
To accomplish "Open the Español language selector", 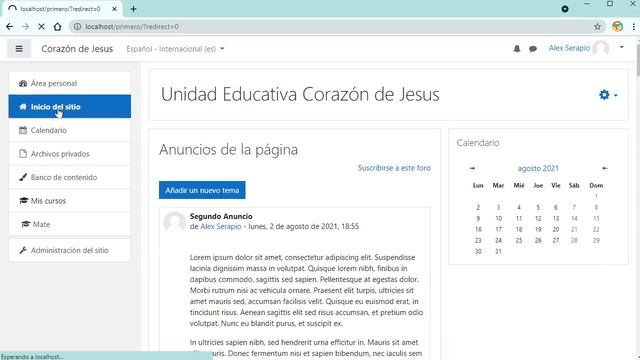I will (x=175, y=49).
